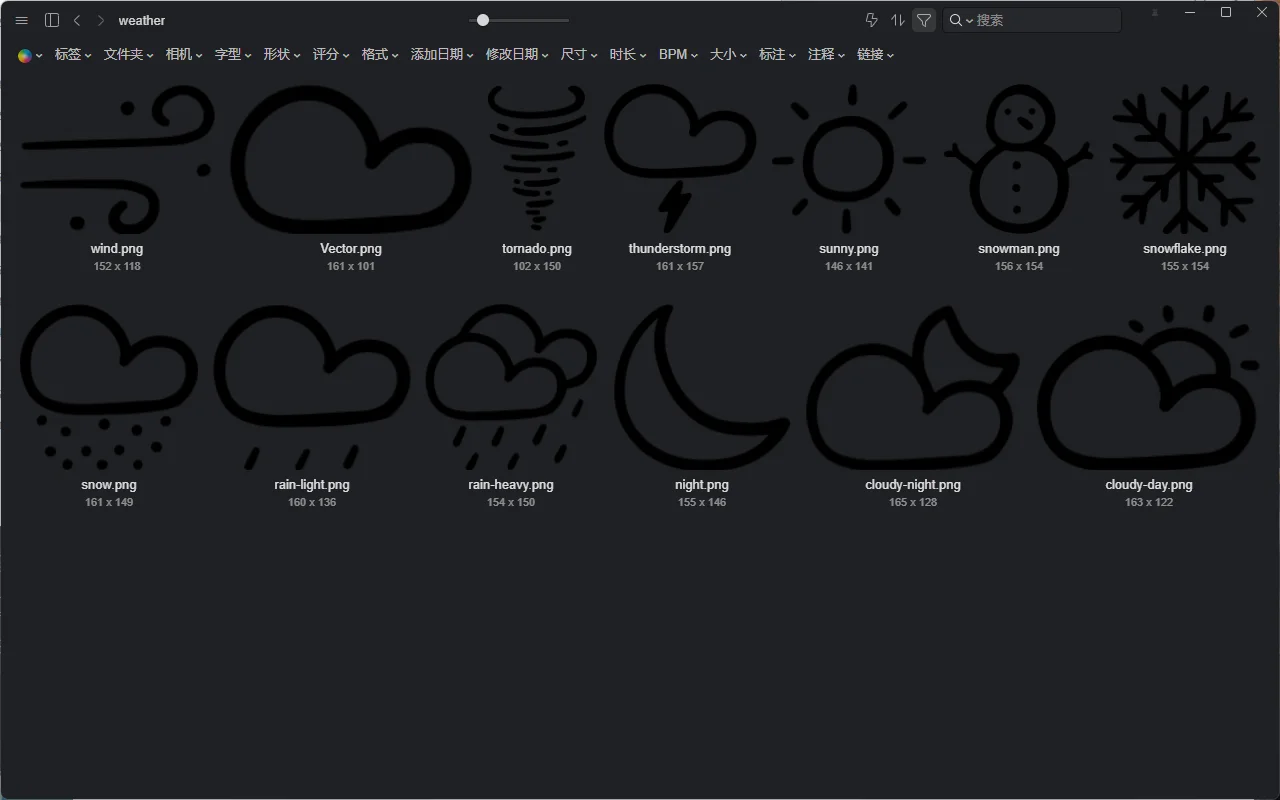1280x800 pixels.
Task: Select the thunderstorm icon thumbnail
Action: [680, 160]
